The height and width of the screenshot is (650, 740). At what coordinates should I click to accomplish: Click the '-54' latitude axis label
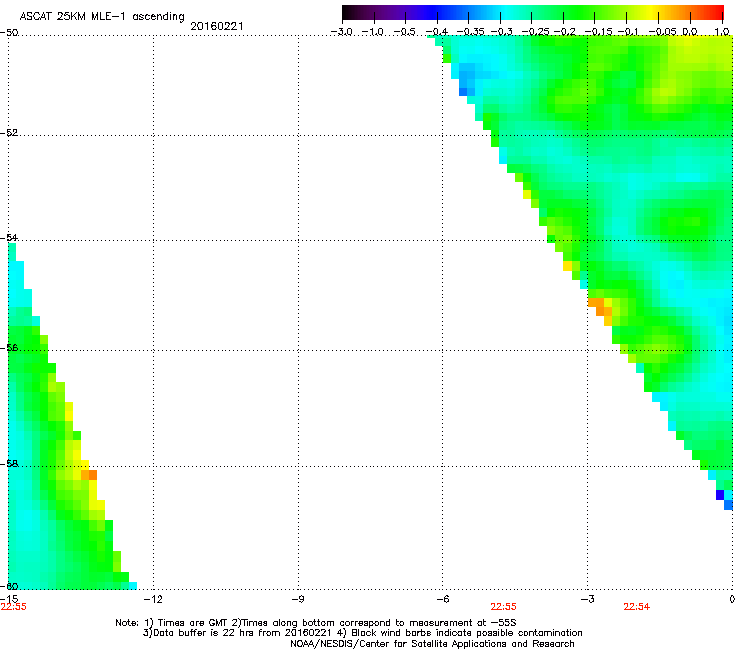[x=9, y=237]
